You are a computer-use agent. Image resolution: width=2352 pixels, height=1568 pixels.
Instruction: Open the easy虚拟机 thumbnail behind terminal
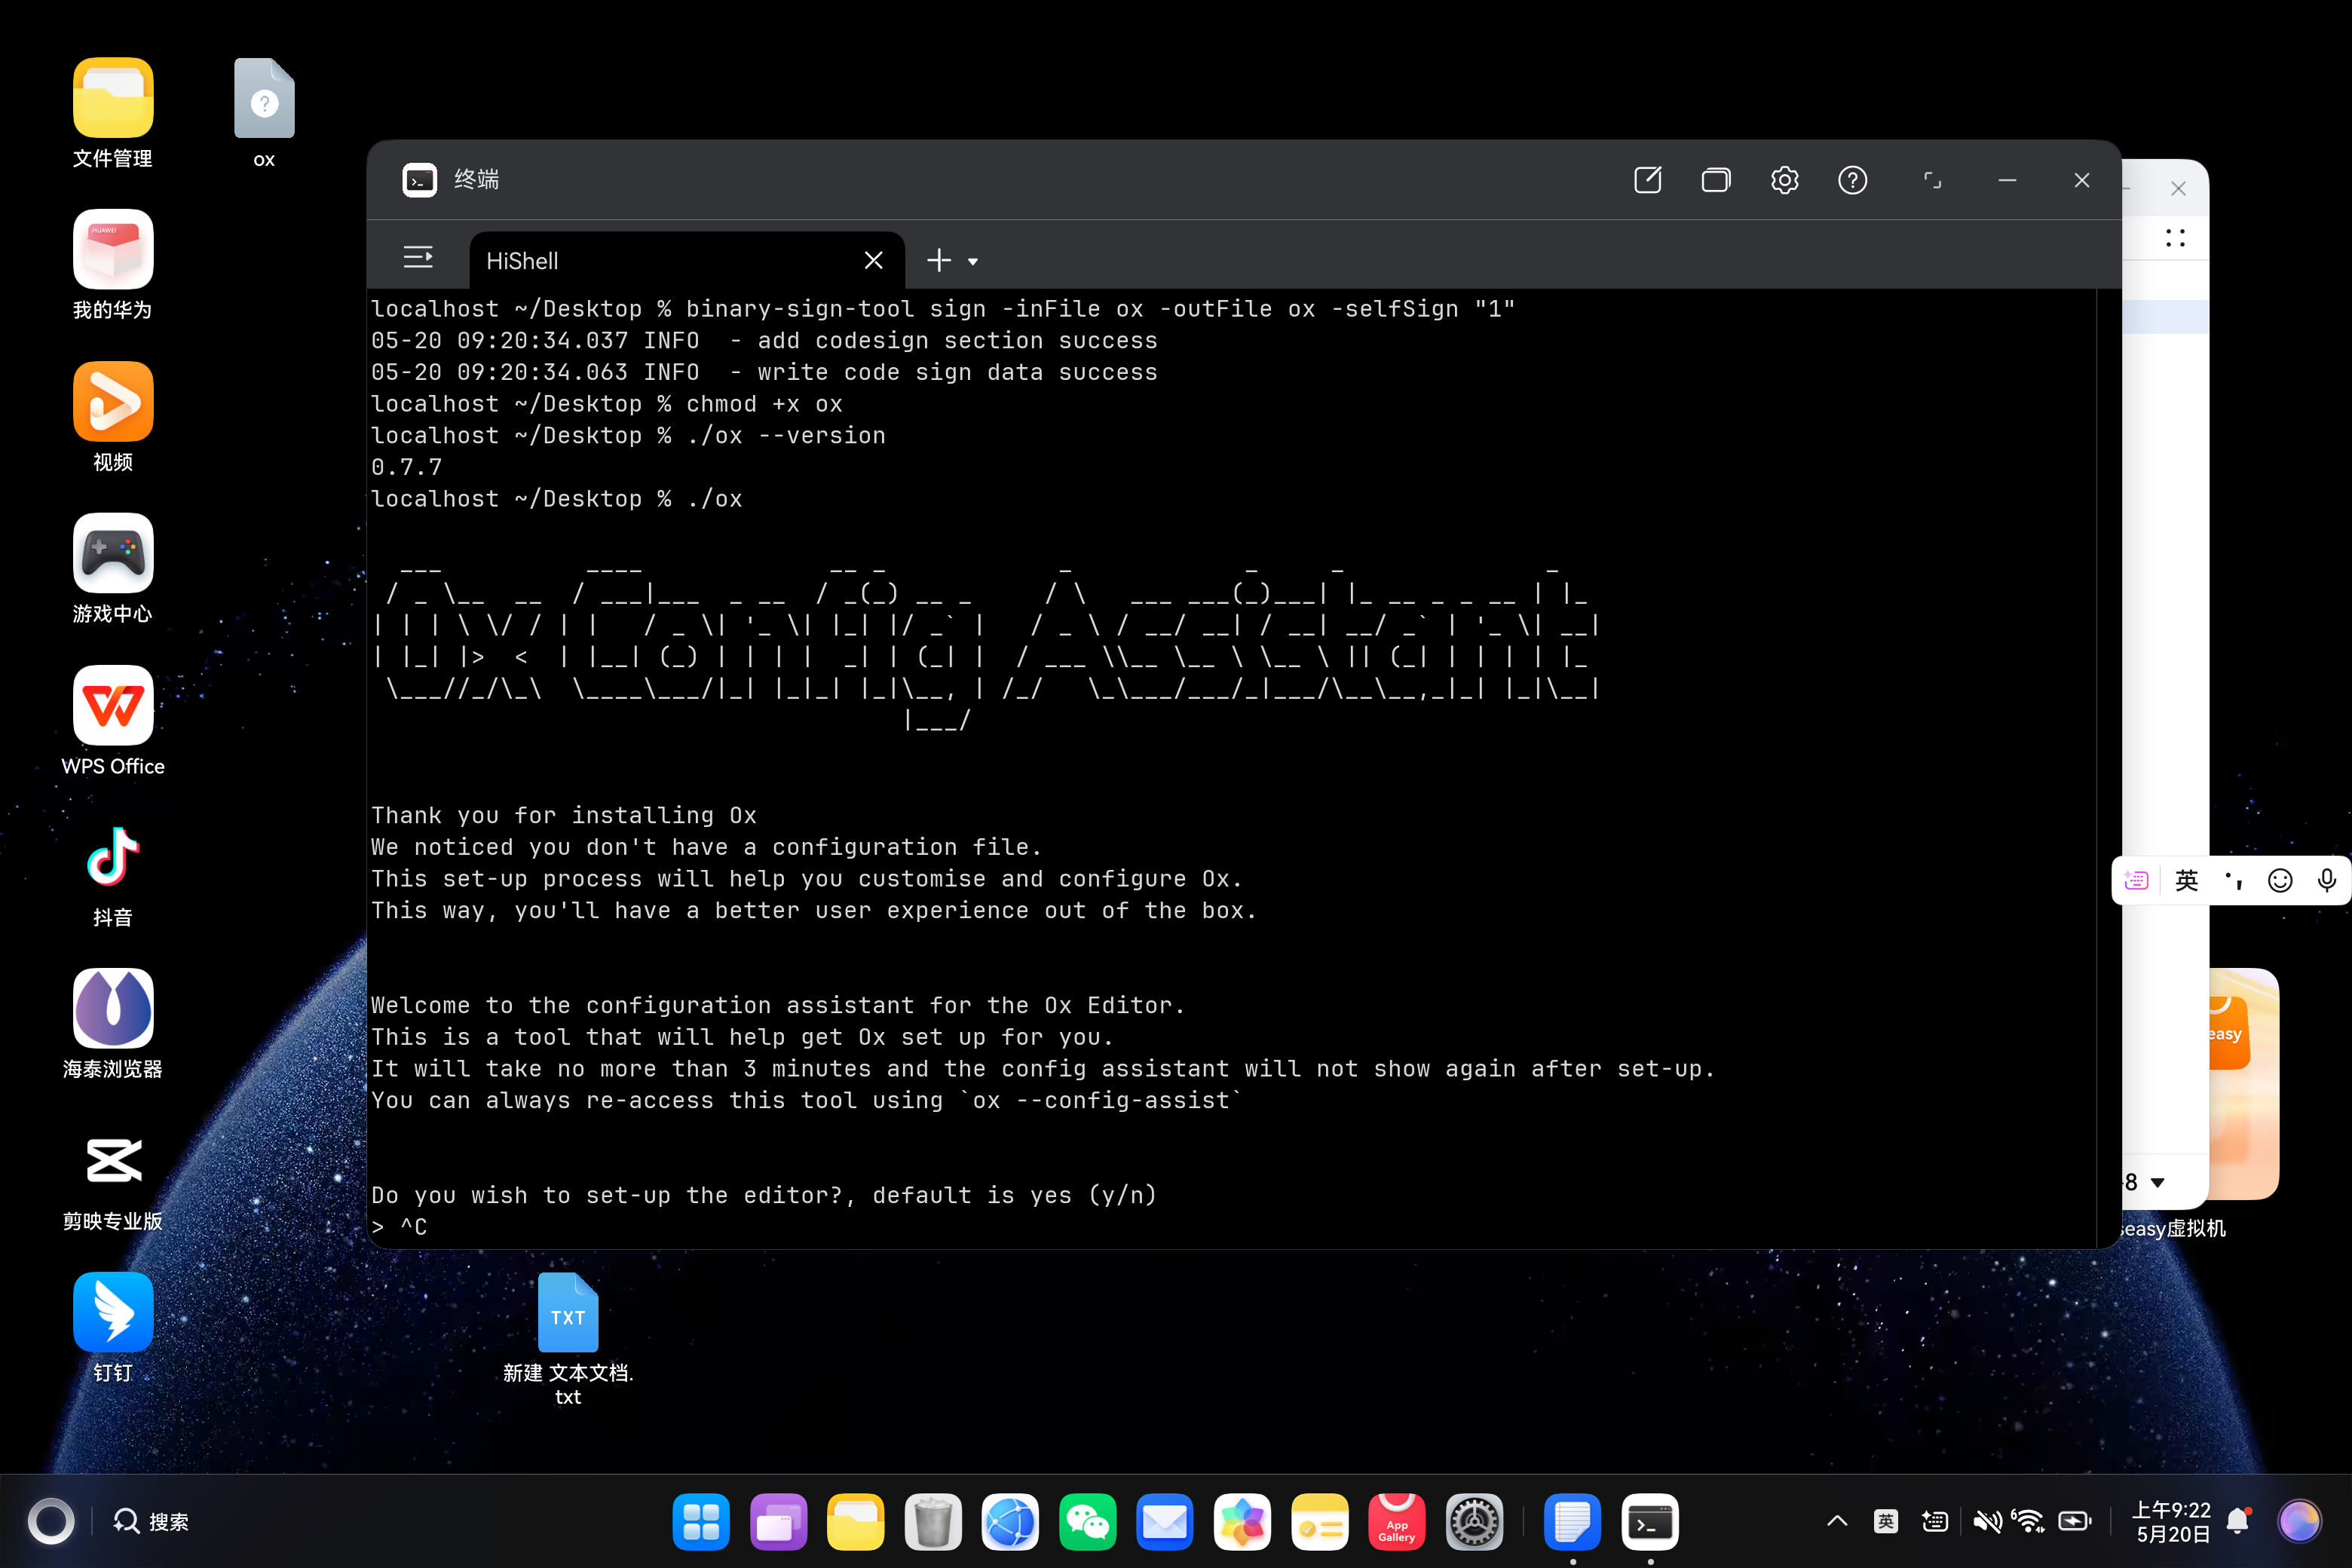[x=2244, y=1083]
